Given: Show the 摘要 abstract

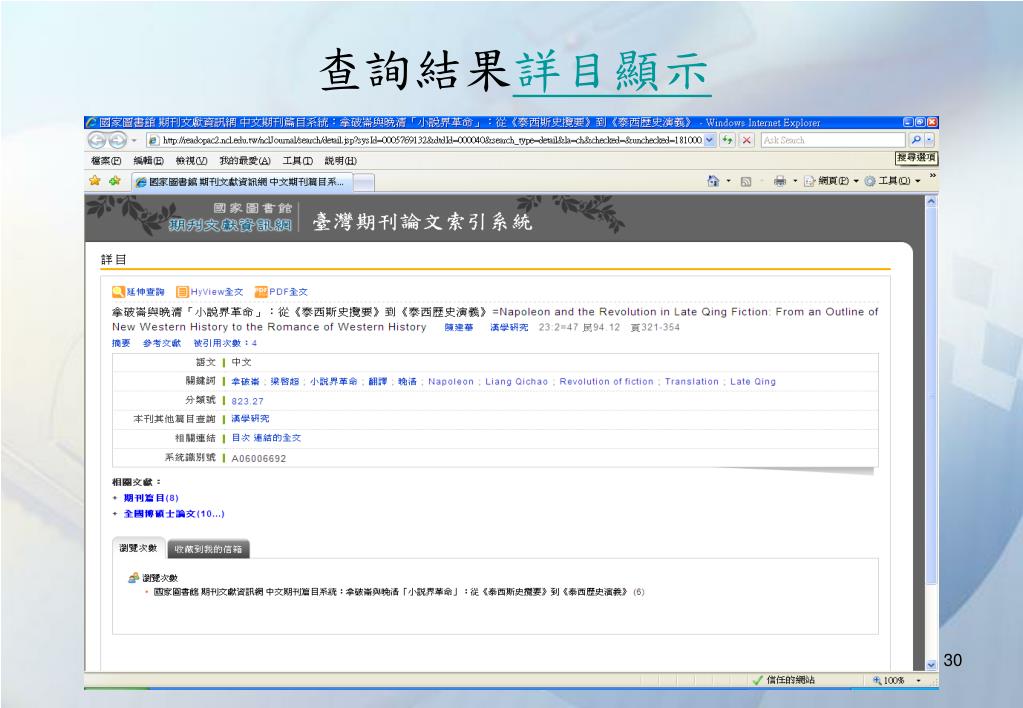Looking at the screenshot, I should [x=121, y=343].
